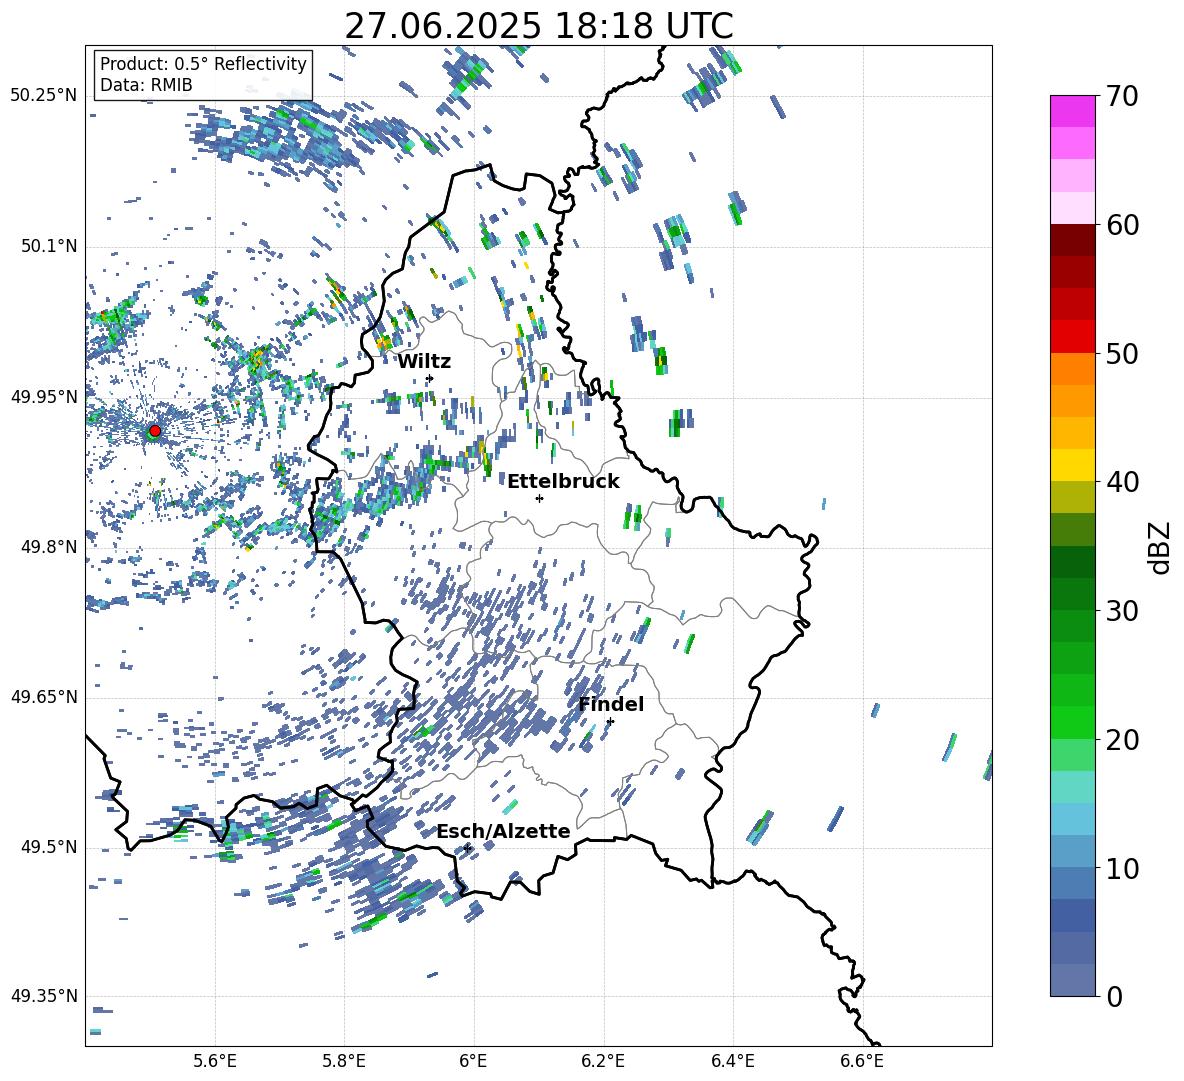The width and height of the screenshot is (1184, 1081).
Task: Click the magenta top colorbar segment
Action: (1072, 111)
